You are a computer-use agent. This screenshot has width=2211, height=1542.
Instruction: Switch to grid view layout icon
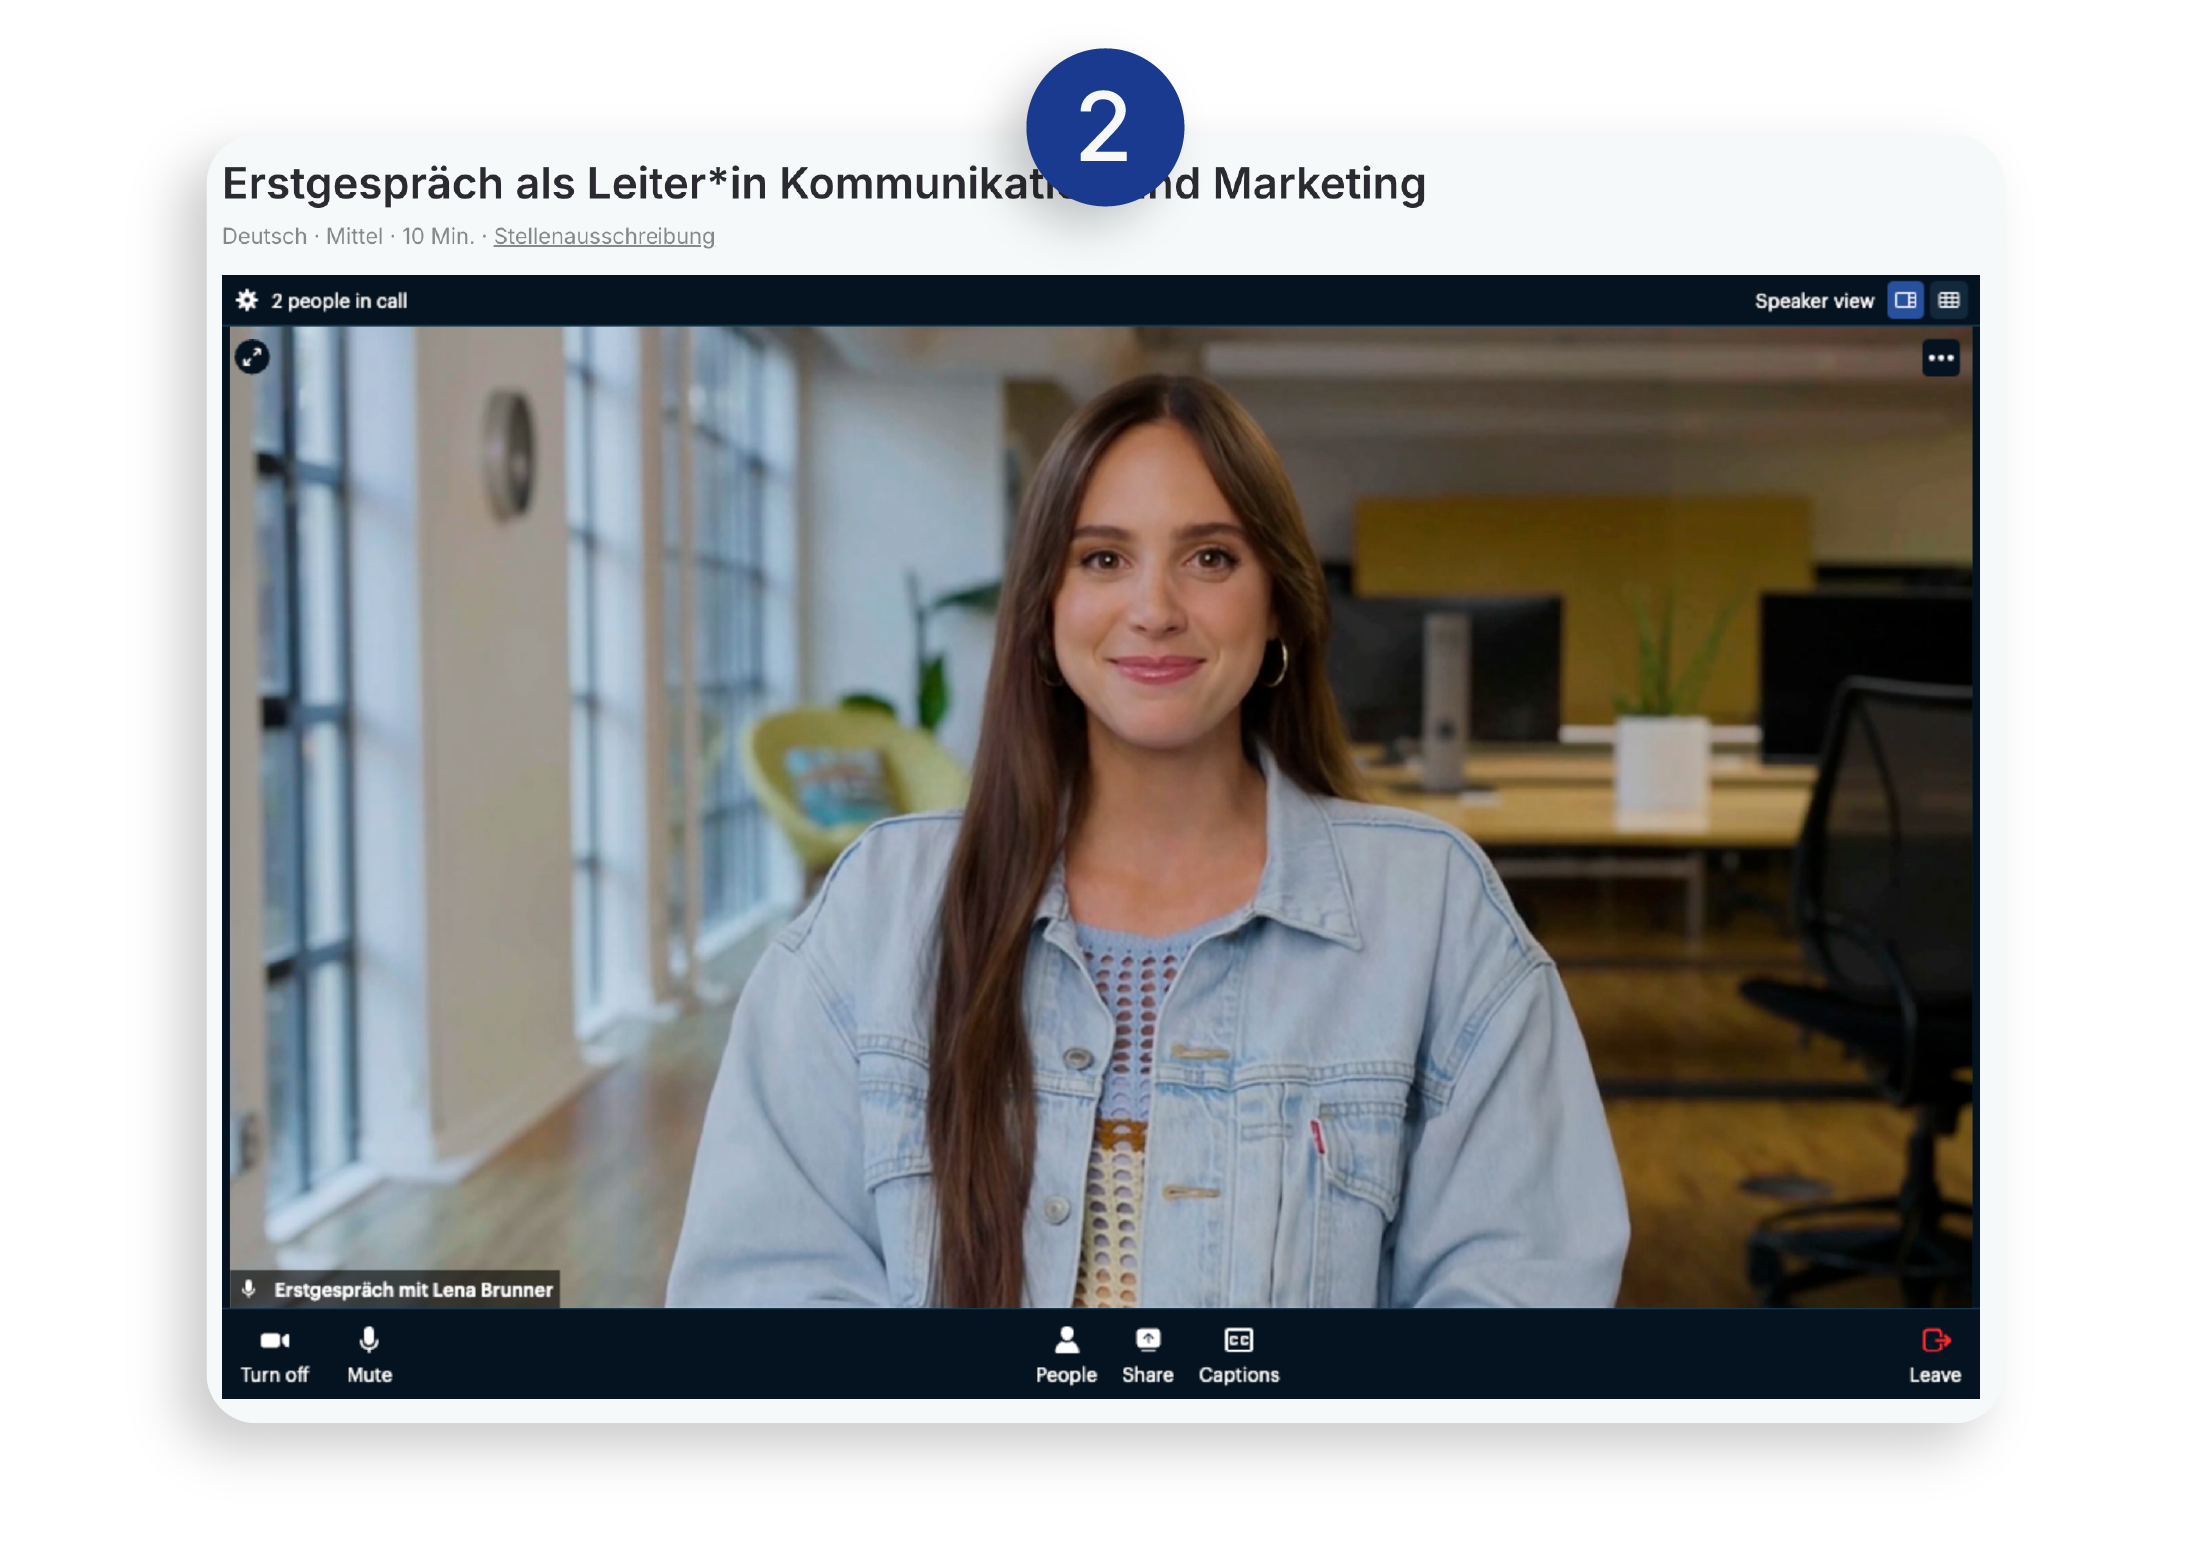1948,300
